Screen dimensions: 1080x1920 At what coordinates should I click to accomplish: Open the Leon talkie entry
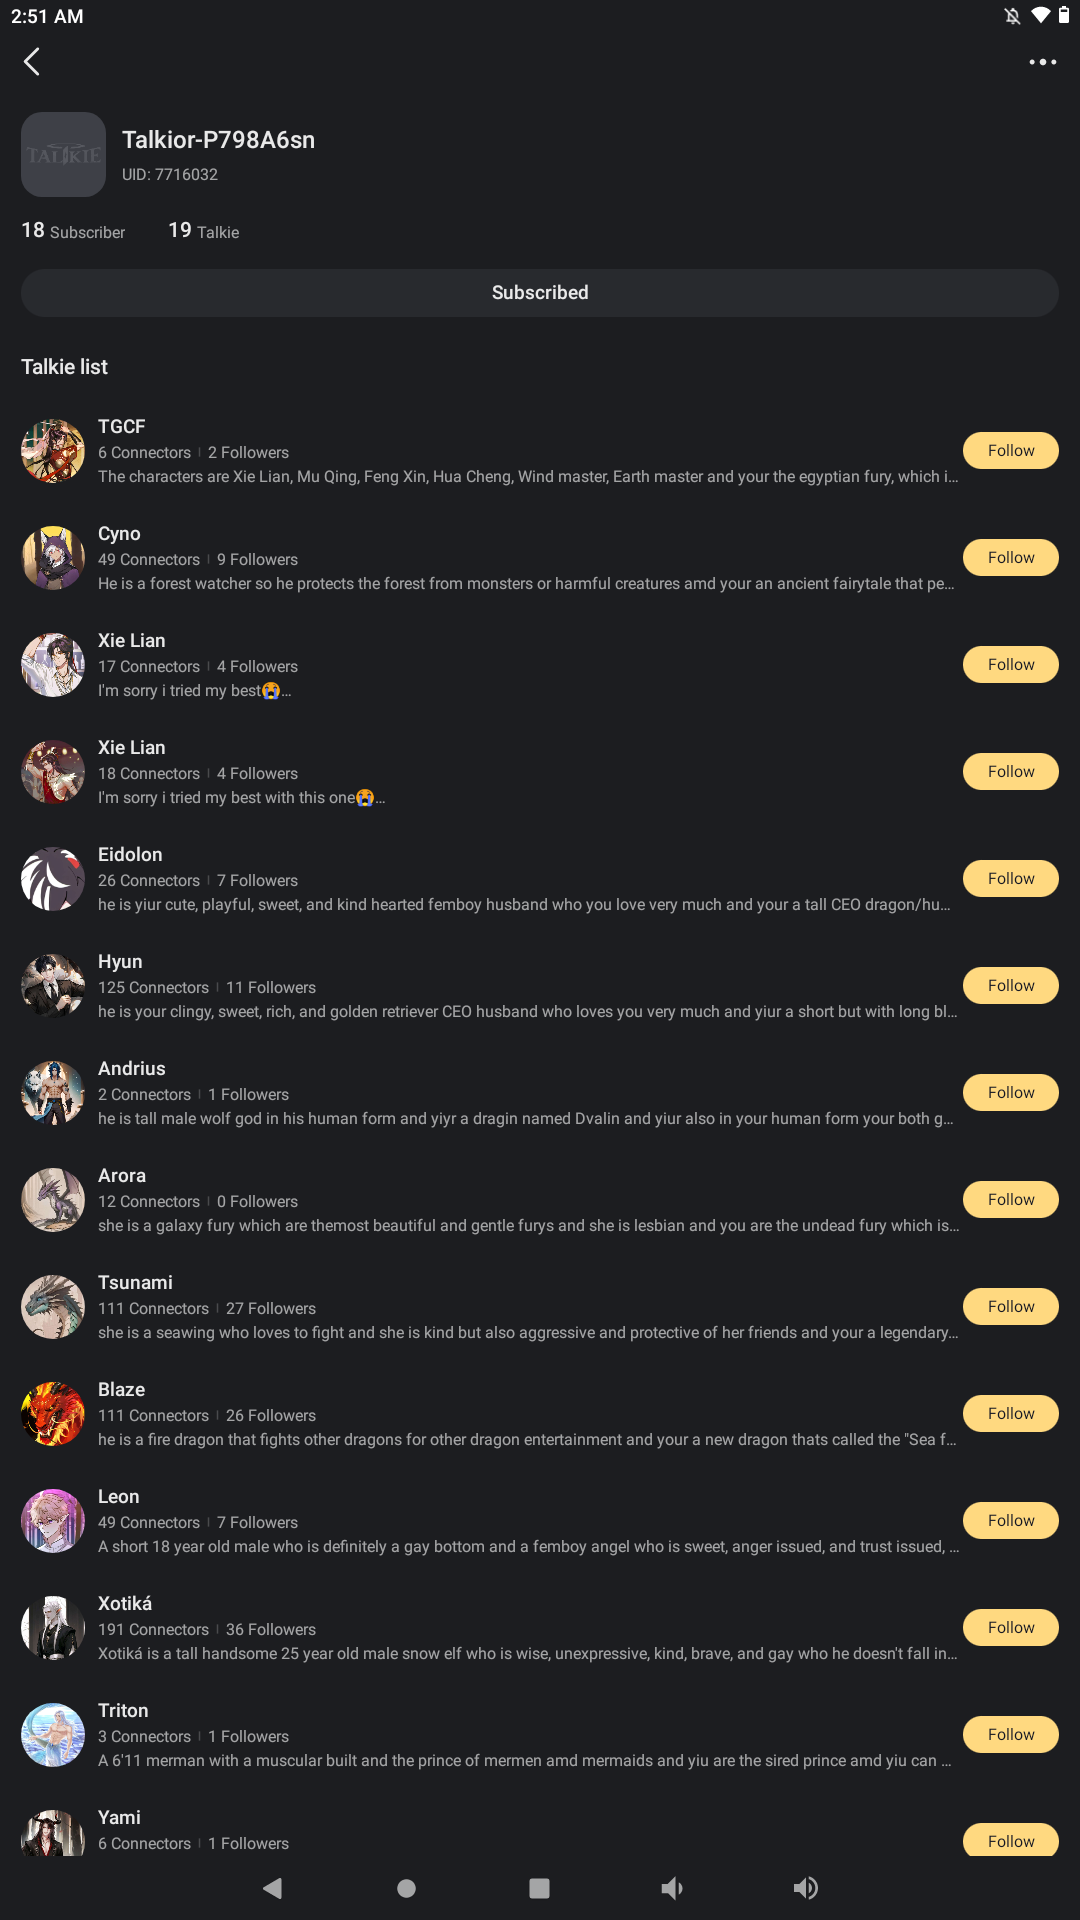(488, 1521)
